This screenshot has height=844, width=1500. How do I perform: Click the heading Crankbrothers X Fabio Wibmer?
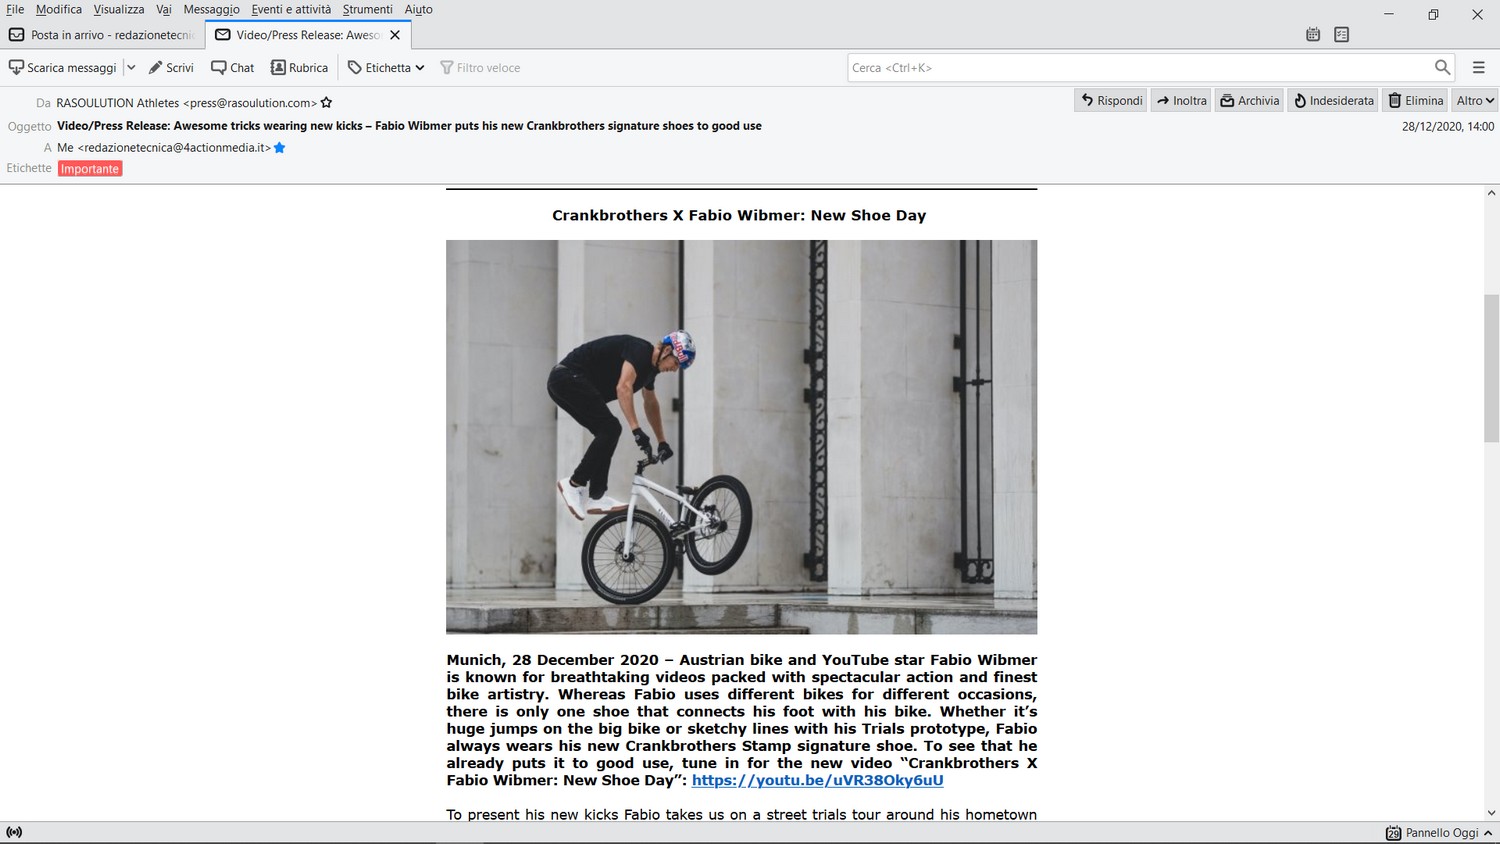point(739,215)
